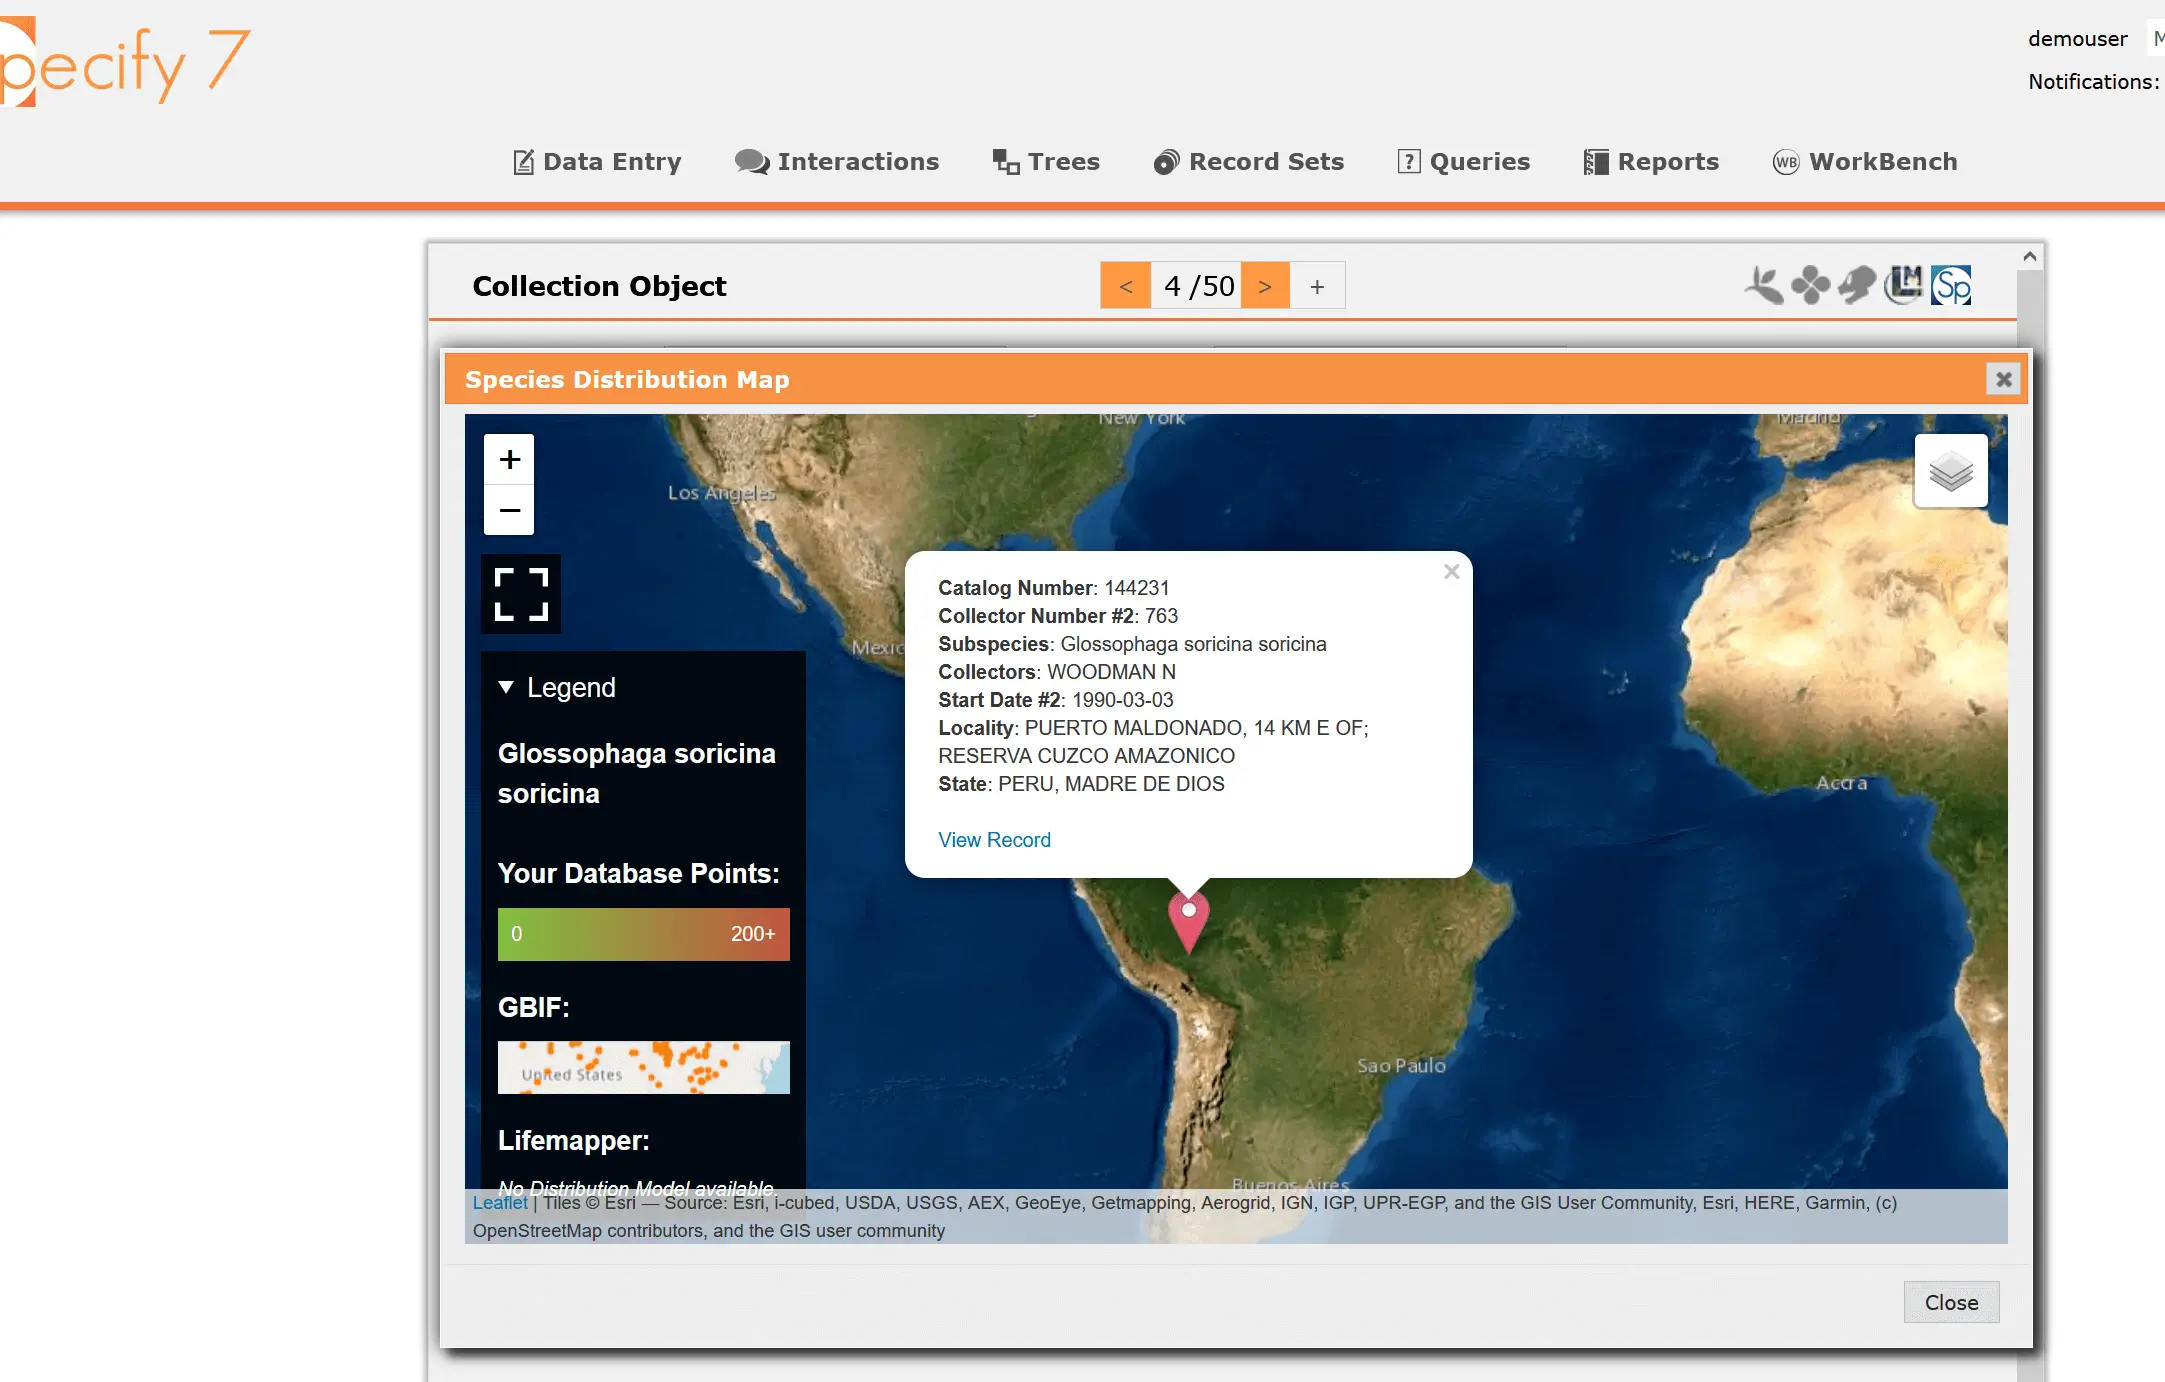
Task: Open the WorkBench menu item
Action: pyautogui.click(x=1865, y=161)
